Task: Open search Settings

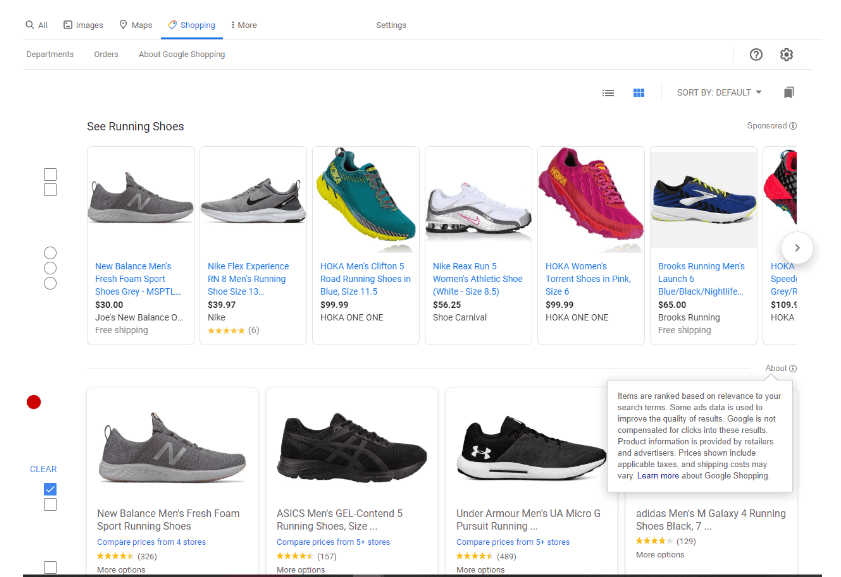Action: pyautogui.click(x=391, y=25)
